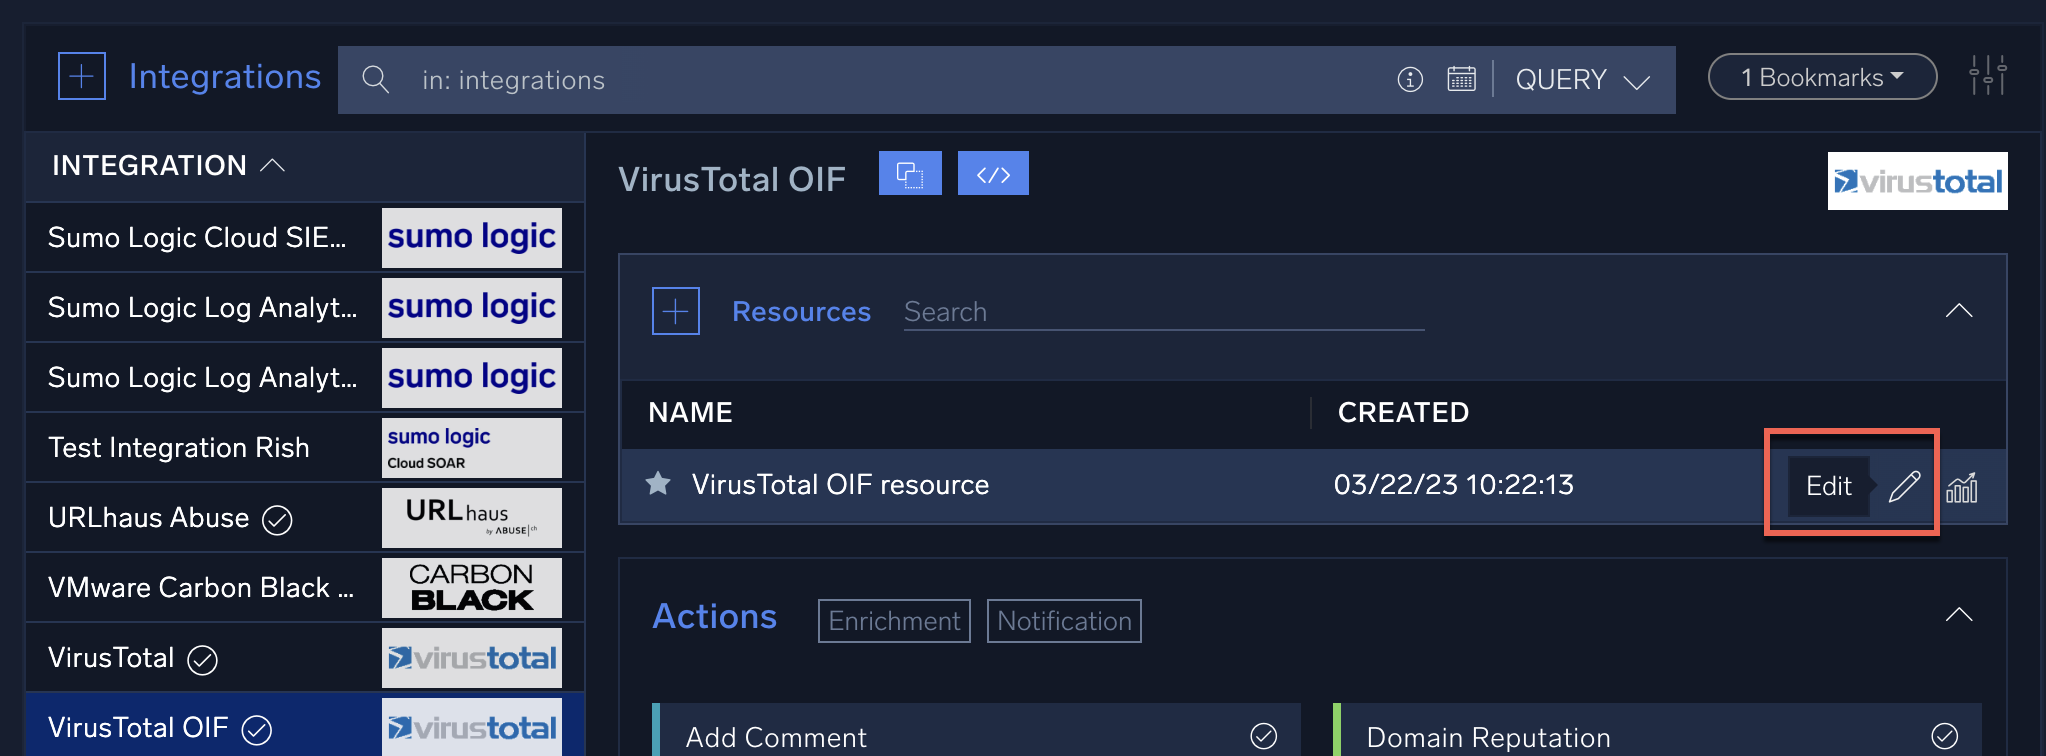Toggle the Add Comment action checkmark
Viewport: 2046px width, 756px height.
pos(1264,736)
